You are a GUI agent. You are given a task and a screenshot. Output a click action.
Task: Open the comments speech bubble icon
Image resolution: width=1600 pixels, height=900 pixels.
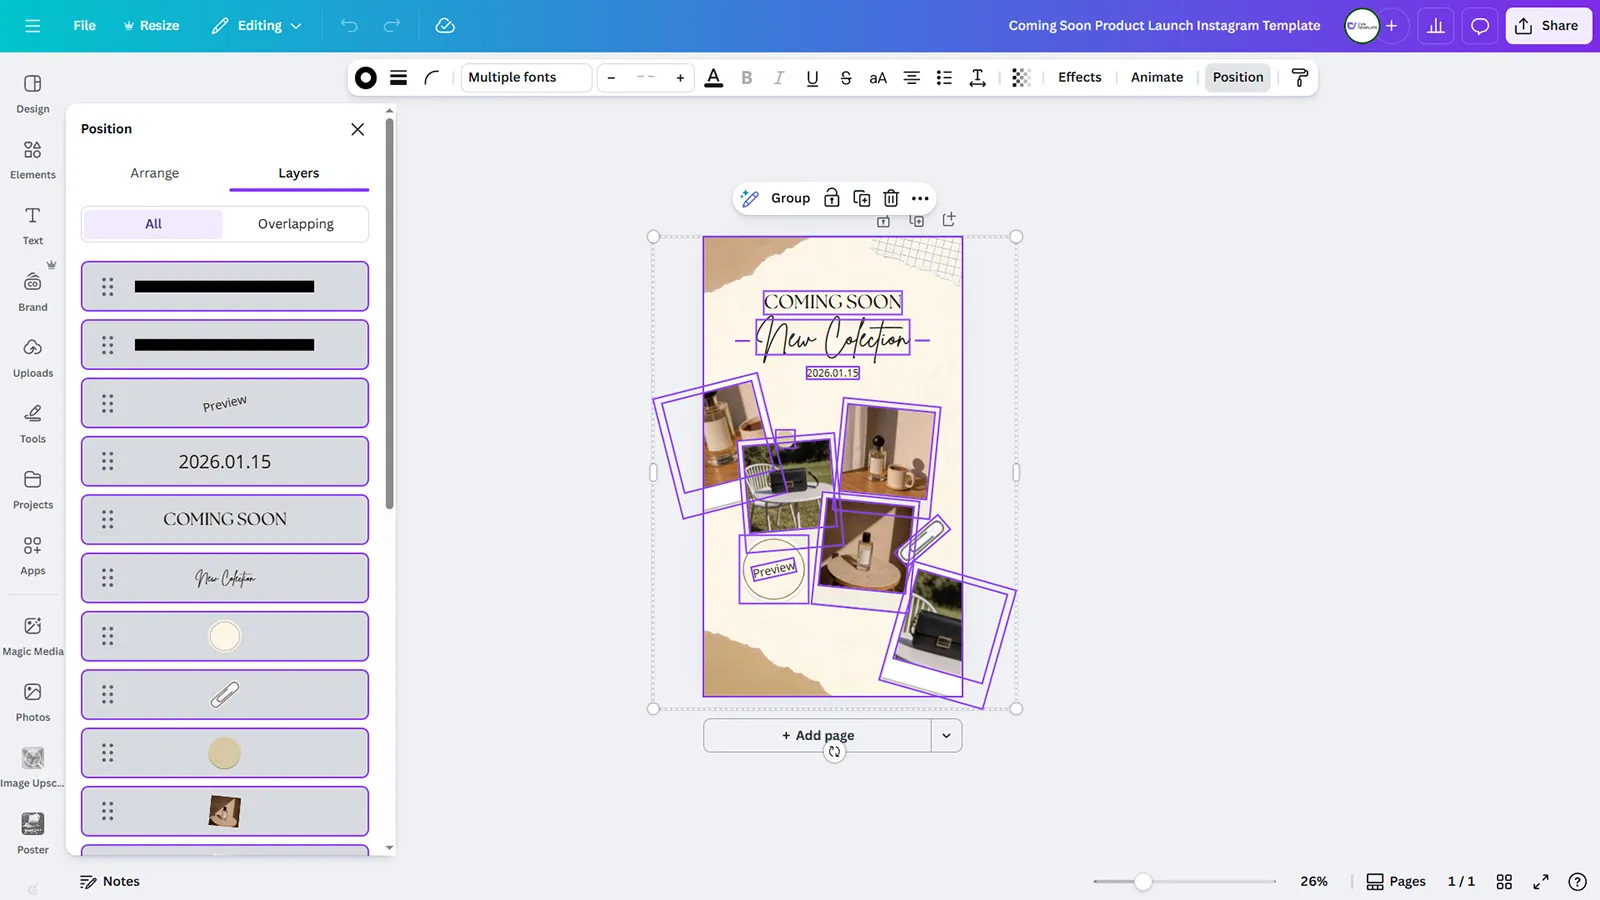(x=1480, y=26)
